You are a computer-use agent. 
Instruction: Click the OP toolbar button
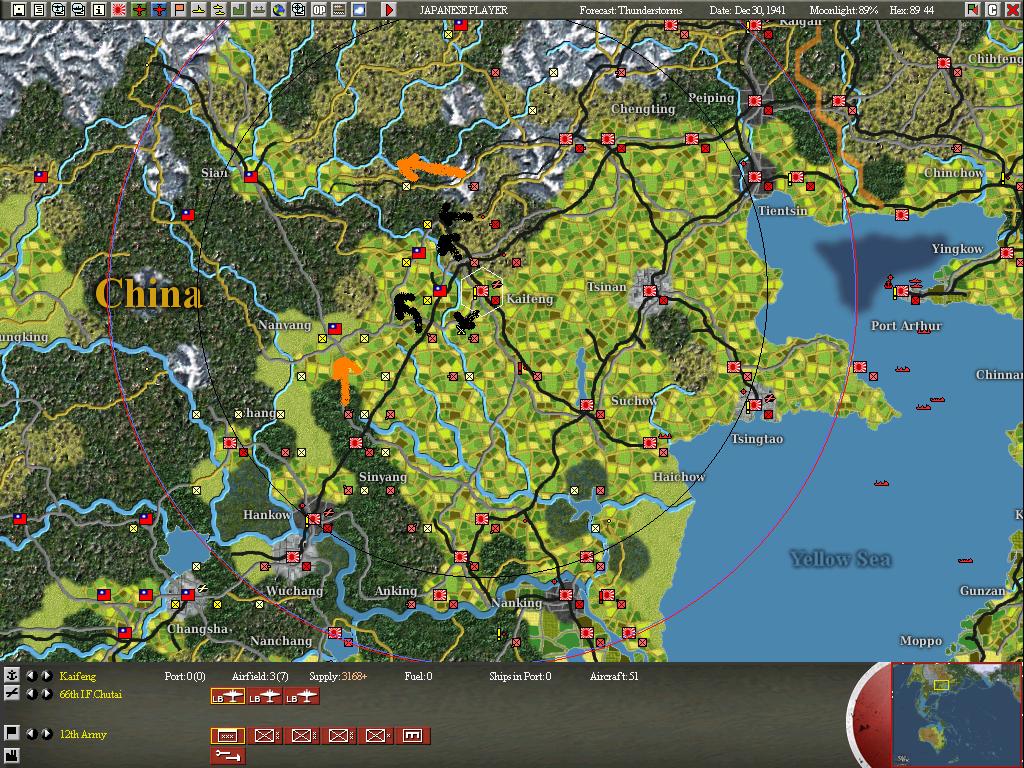[x=319, y=9]
